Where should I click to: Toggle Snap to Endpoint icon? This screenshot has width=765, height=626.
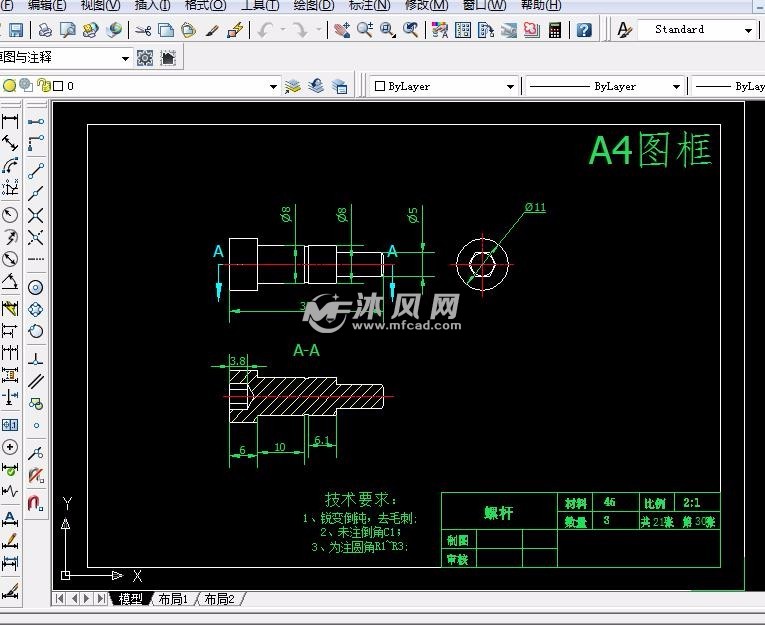[x=36, y=172]
